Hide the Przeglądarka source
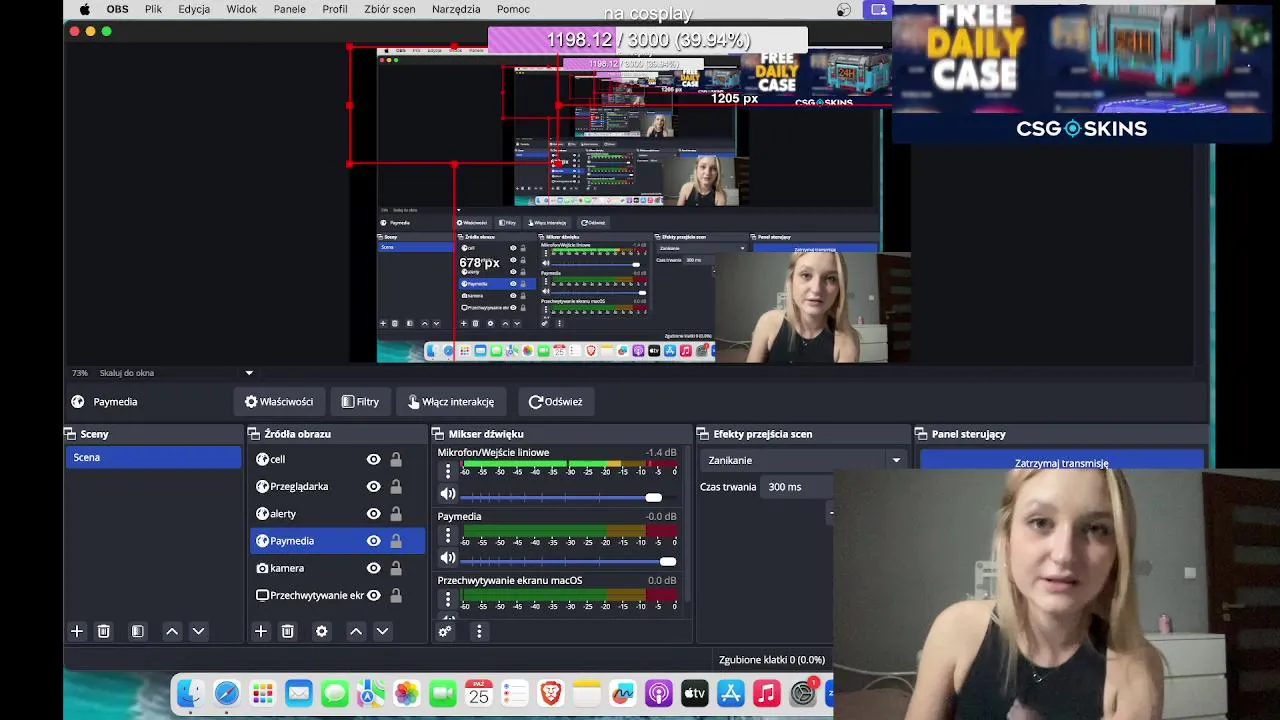 [373, 486]
